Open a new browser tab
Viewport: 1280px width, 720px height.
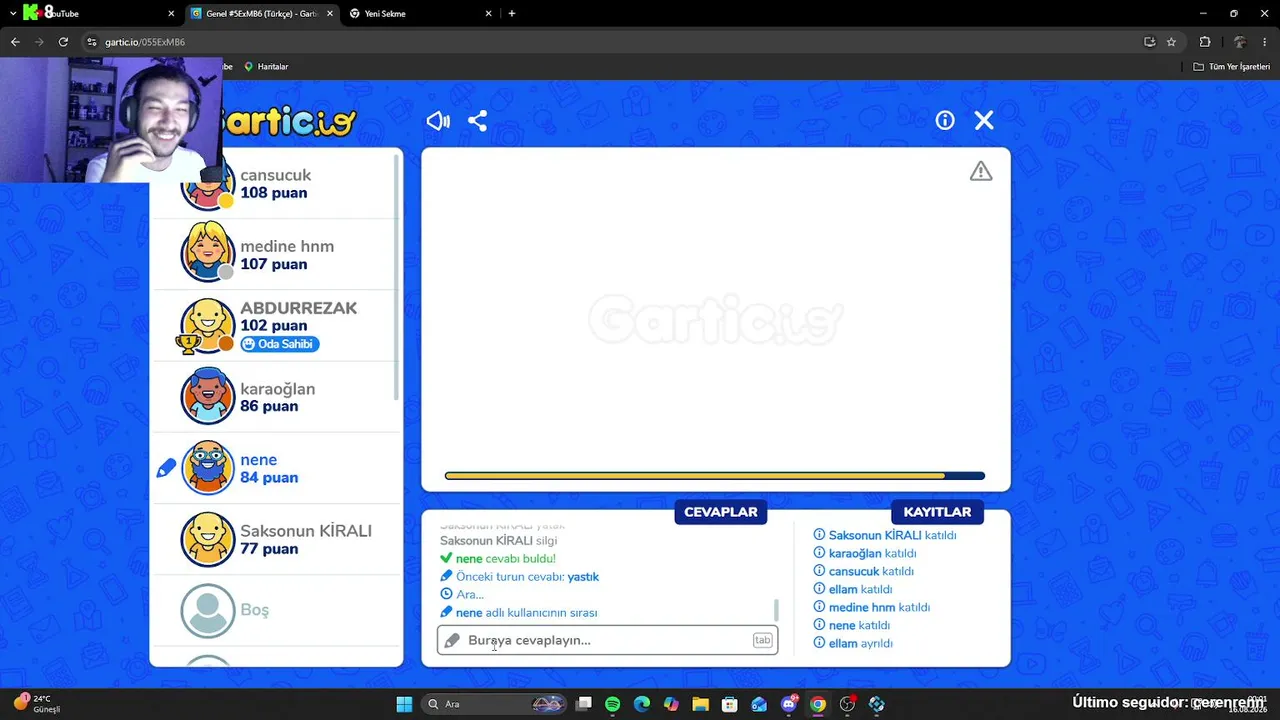tap(512, 14)
